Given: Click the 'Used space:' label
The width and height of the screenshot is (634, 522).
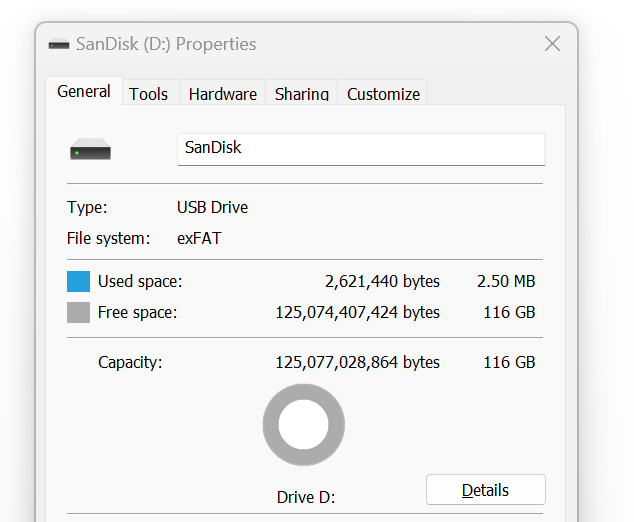Looking at the screenshot, I should 140,281.
